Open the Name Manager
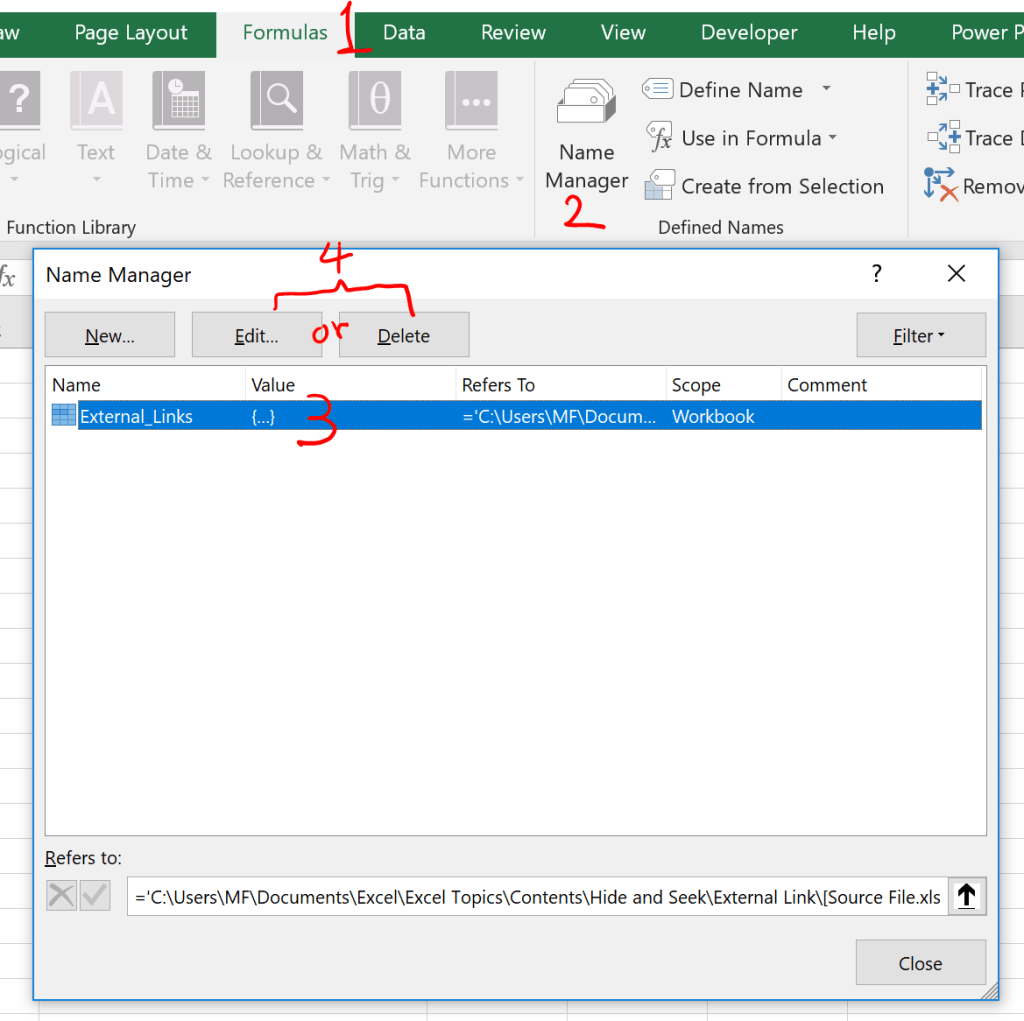 click(586, 135)
